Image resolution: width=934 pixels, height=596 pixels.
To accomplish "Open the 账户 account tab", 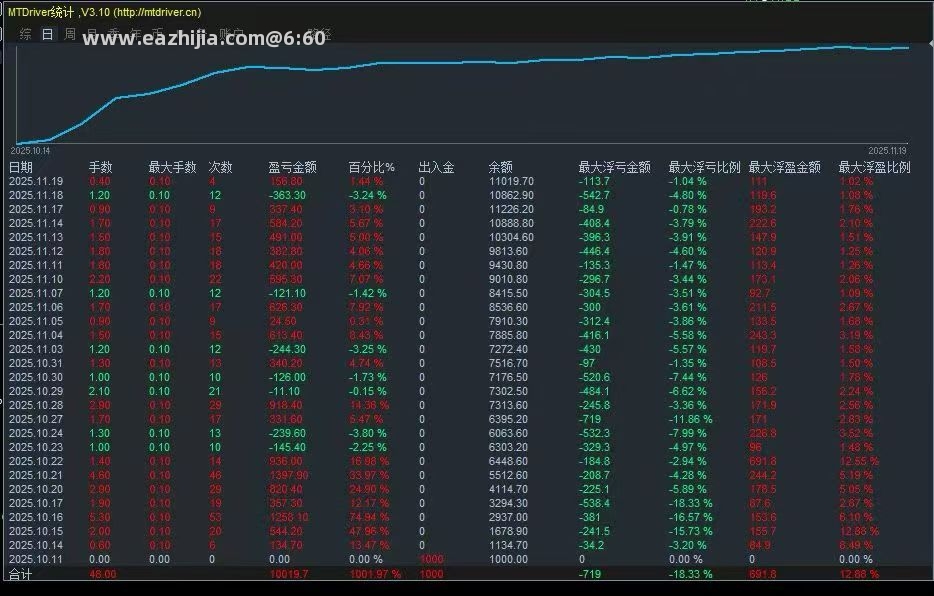I will pos(231,35).
